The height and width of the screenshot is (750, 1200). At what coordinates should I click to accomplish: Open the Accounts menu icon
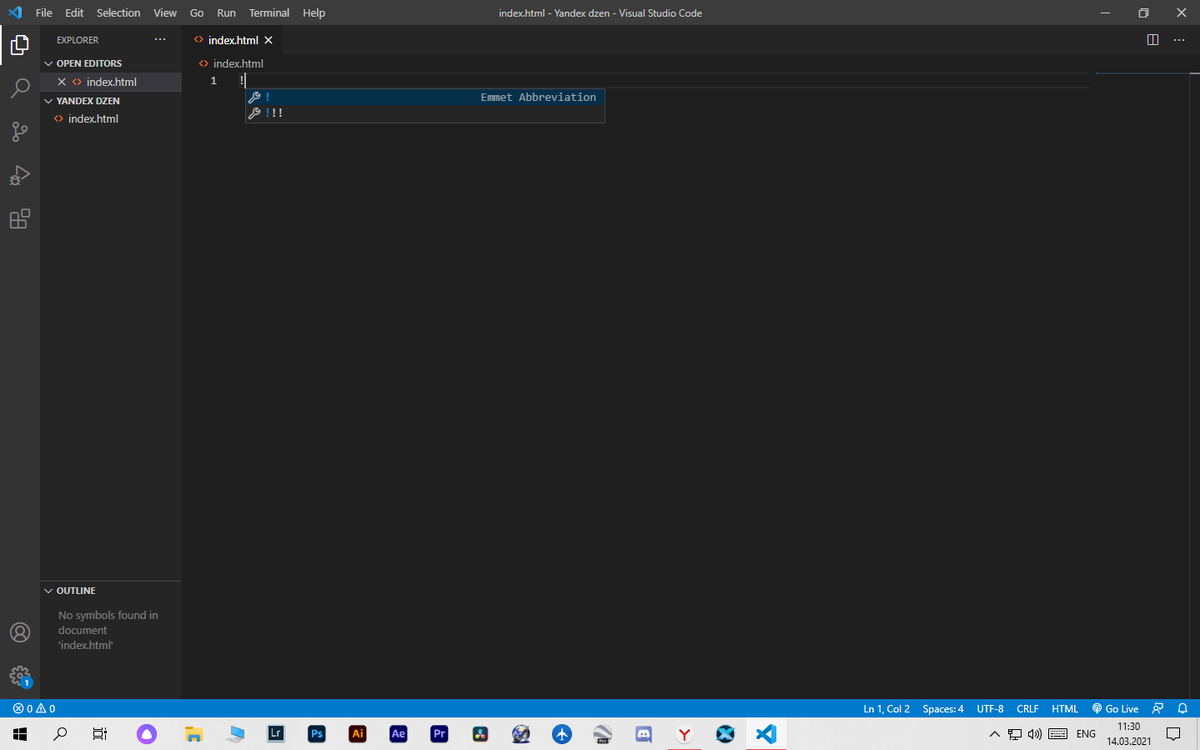pyautogui.click(x=20, y=633)
